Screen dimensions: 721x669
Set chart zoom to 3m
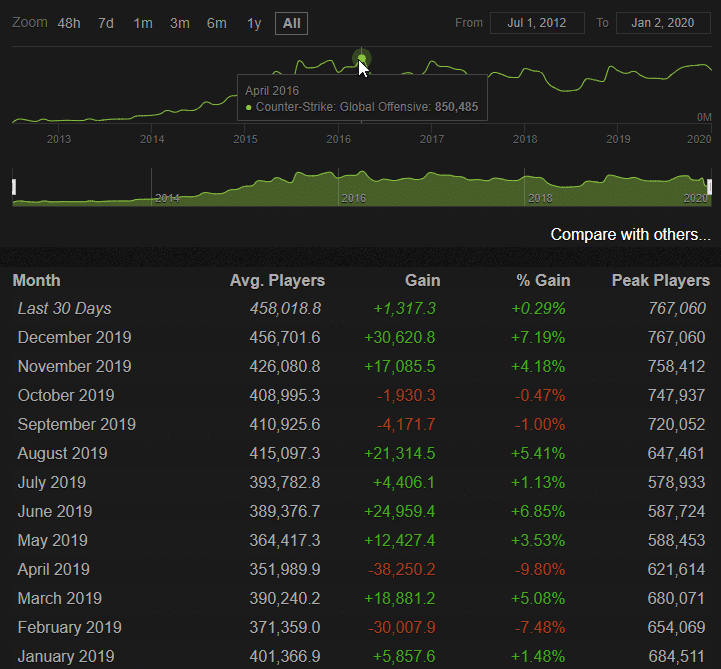point(180,23)
